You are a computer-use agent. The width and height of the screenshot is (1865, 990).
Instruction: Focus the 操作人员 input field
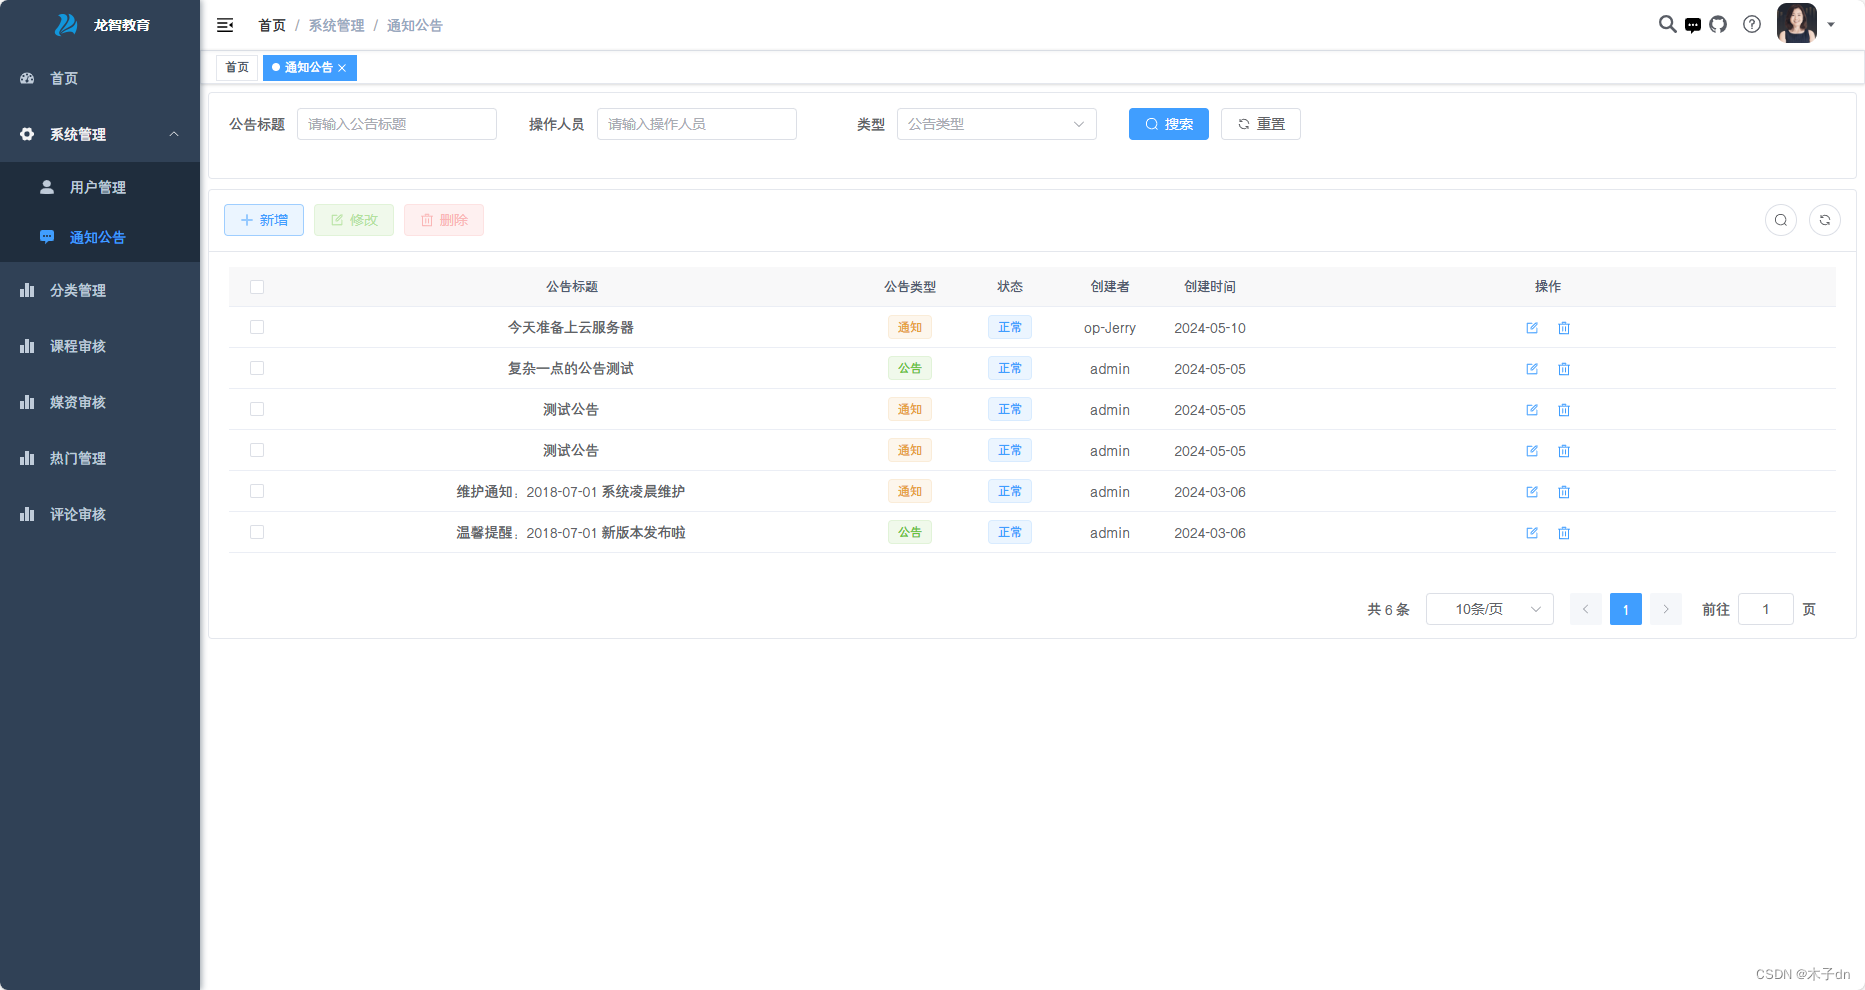(696, 124)
